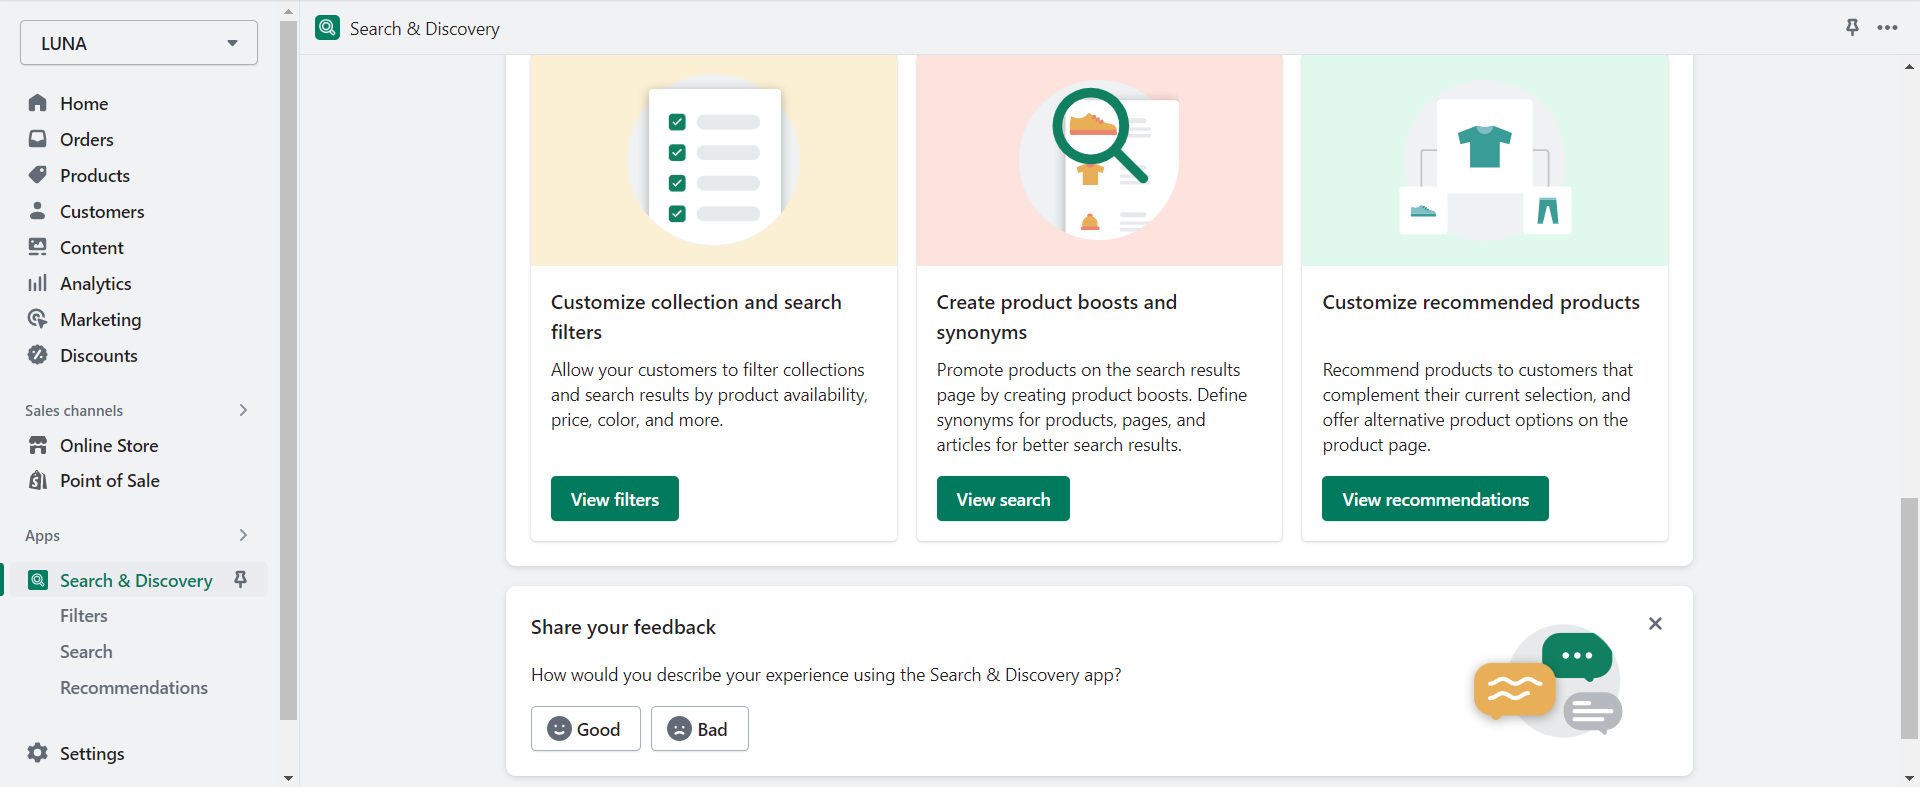1920x787 pixels.
Task: Click the View filters button
Action: tap(615, 499)
